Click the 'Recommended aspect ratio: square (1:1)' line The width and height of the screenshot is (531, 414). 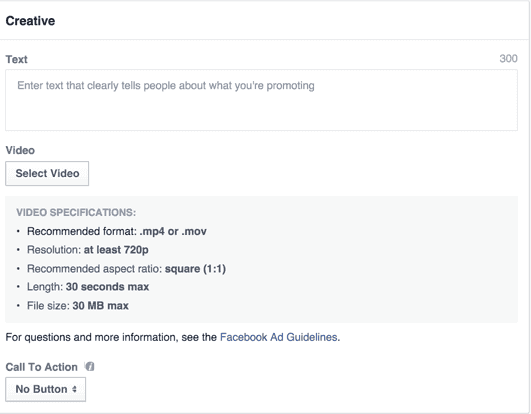pos(126,269)
